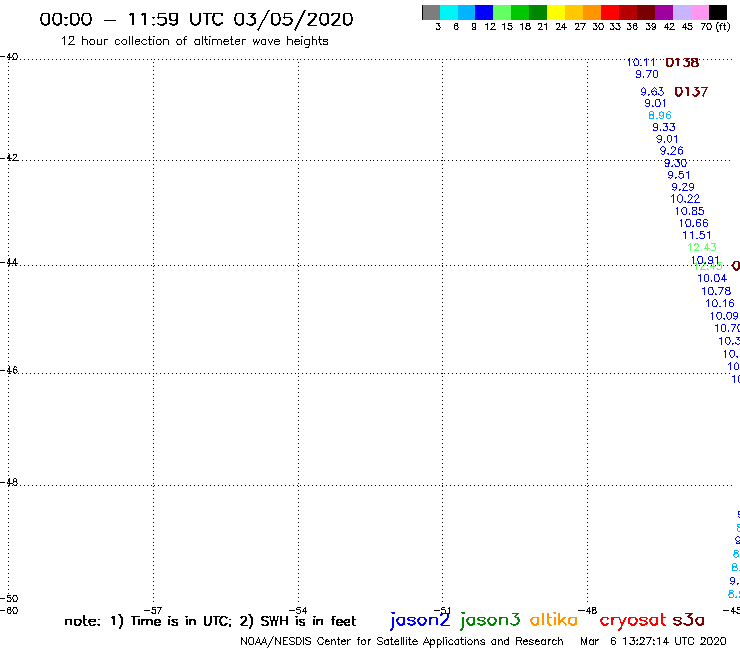Image resolution: width=740 pixels, height=650 pixels.
Task: Click the gray swatch in the wave-height legend
Action: [431, 12]
